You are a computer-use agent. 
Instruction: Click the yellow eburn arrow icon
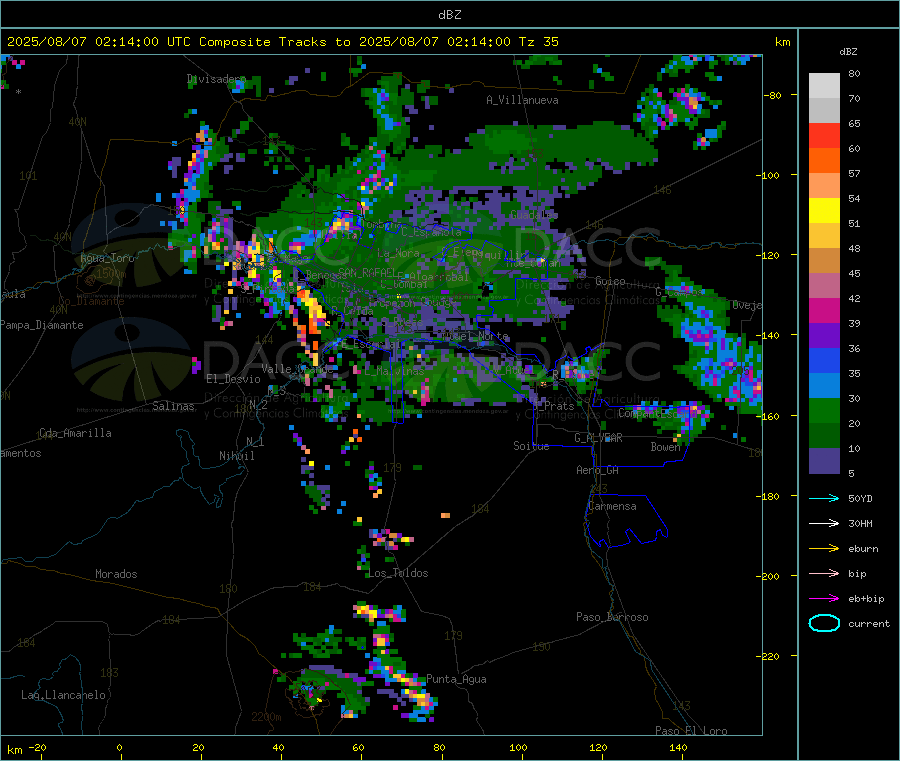(824, 549)
